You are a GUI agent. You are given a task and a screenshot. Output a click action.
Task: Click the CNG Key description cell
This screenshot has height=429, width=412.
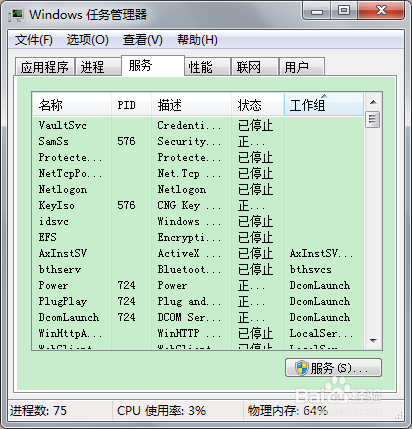(189, 205)
